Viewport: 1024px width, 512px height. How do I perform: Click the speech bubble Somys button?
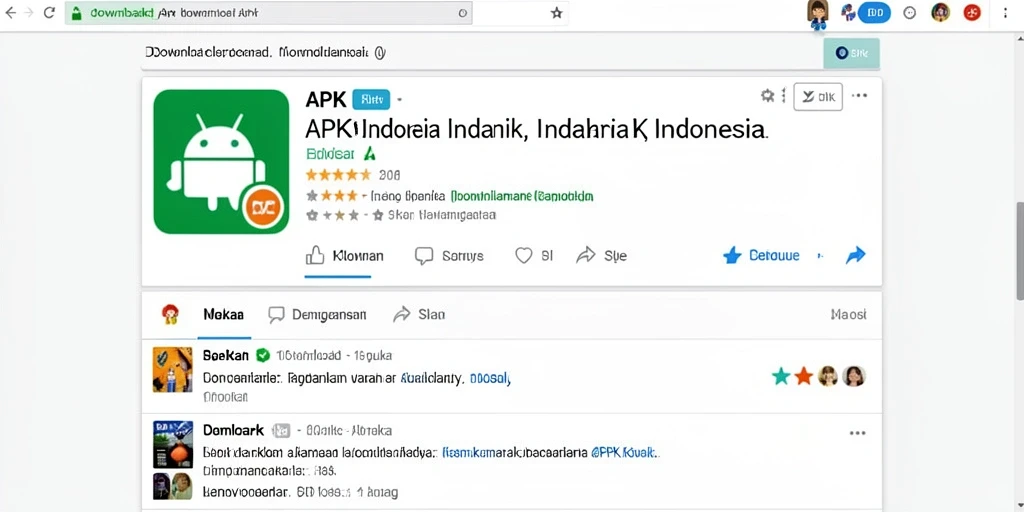pos(449,255)
